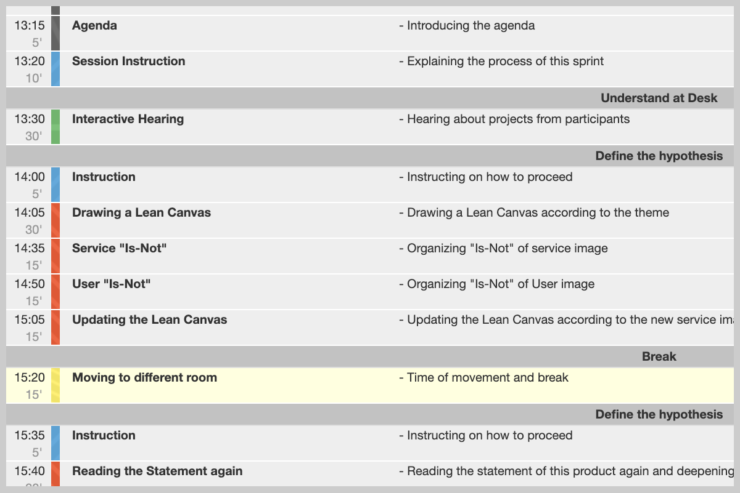Select the Agenda block title

(94, 25)
